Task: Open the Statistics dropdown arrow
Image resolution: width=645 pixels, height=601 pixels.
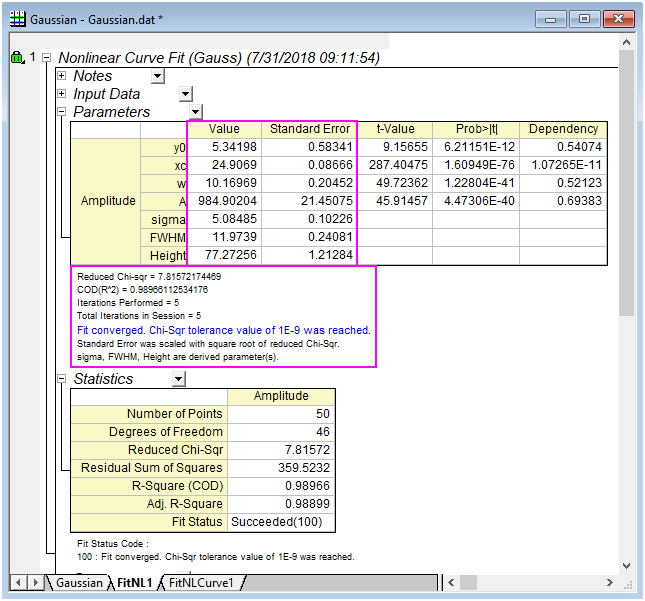Action: click(178, 380)
